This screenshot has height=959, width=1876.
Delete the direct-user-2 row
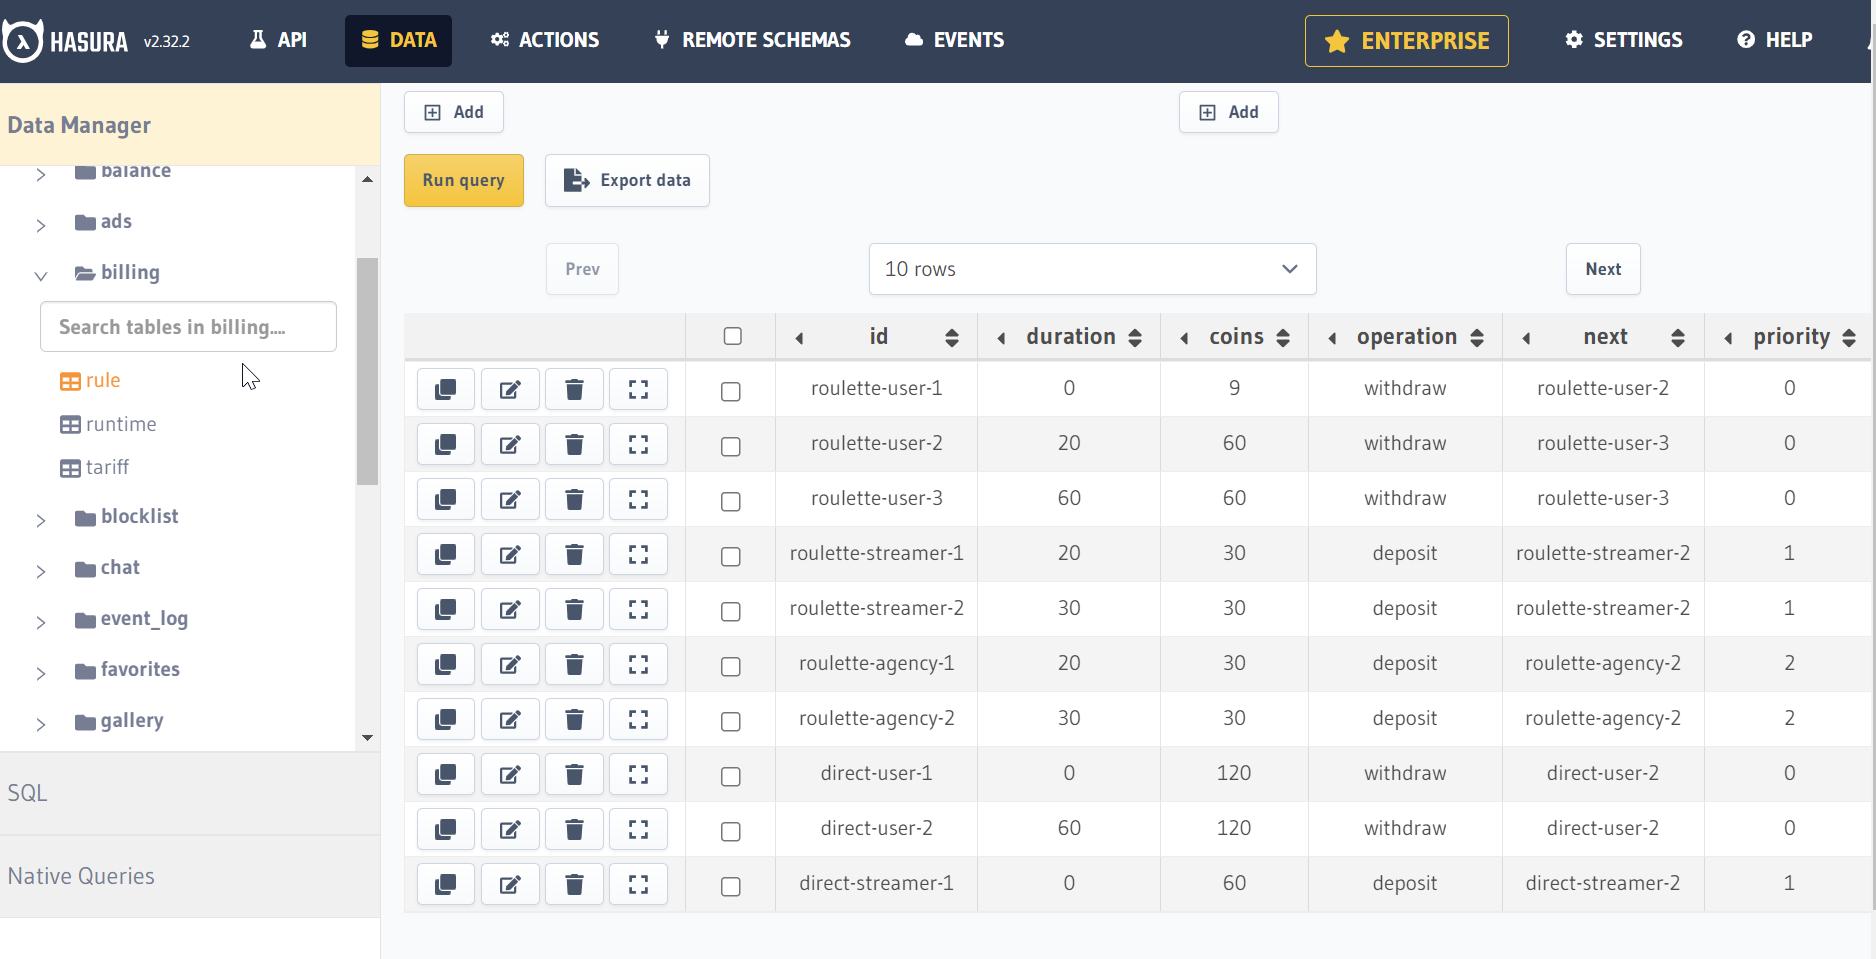(574, 829)
